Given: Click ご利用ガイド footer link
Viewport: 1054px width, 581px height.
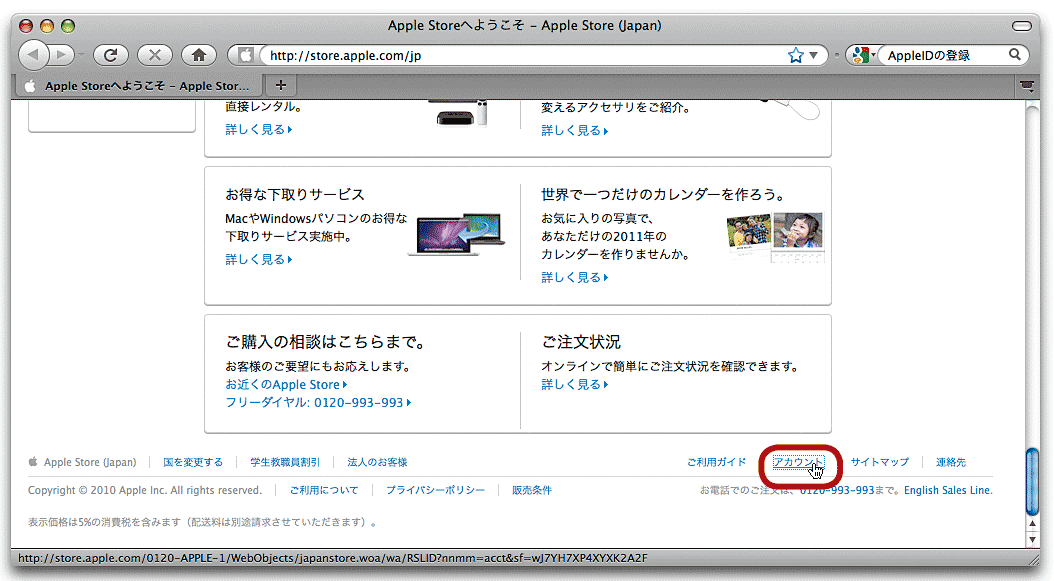Looking at the screenshot, I should (x=717, y=462).
